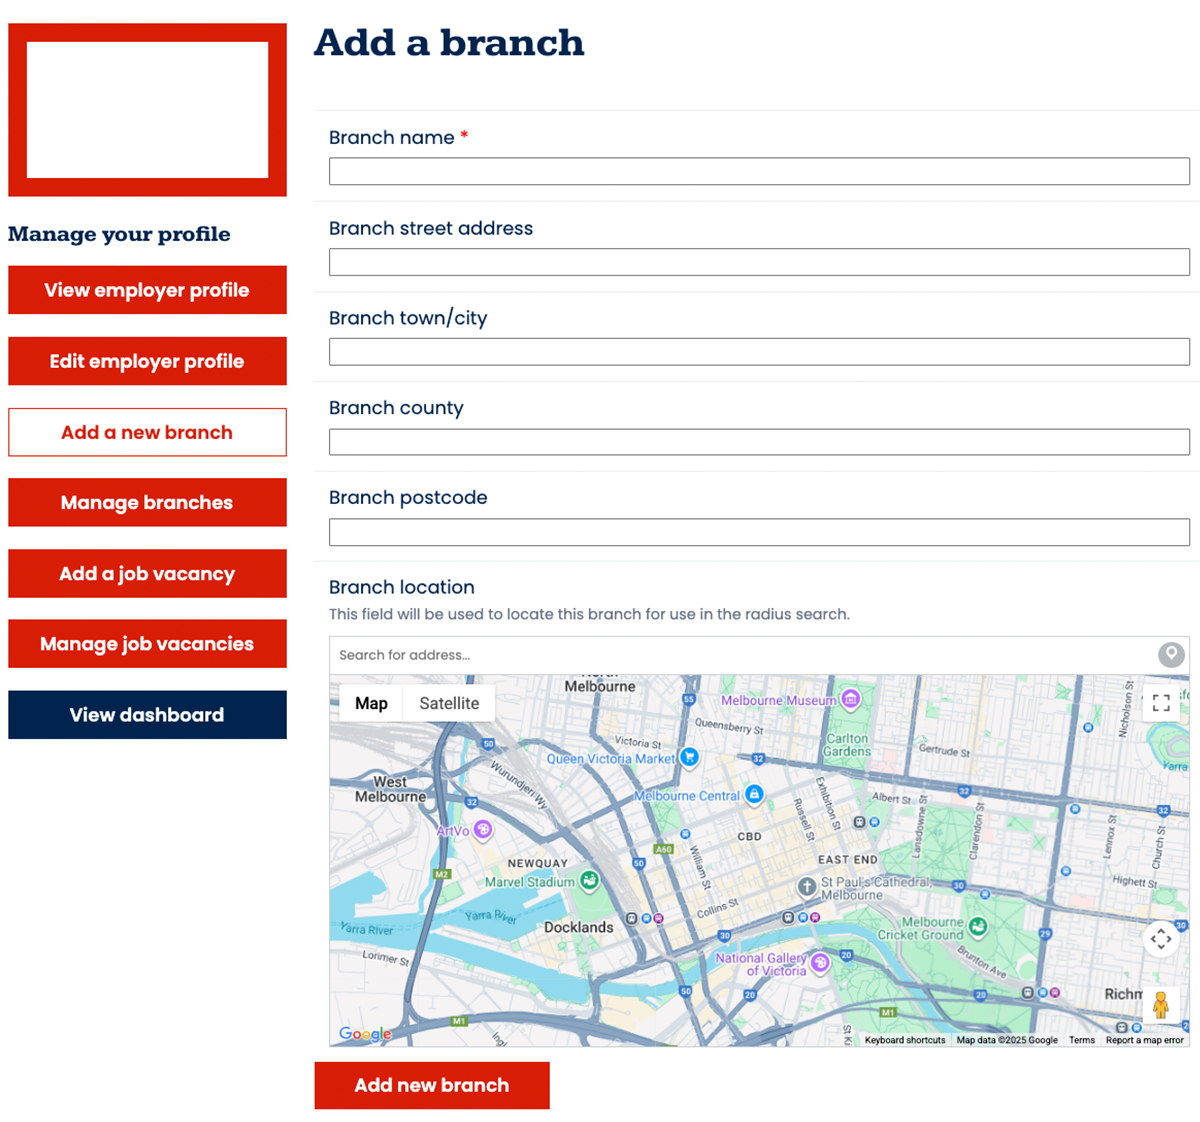Open the map Keyboard shortcuts link
Screen dimensions: 1200x1122
pyautogui.click(x=904, y=1040)
